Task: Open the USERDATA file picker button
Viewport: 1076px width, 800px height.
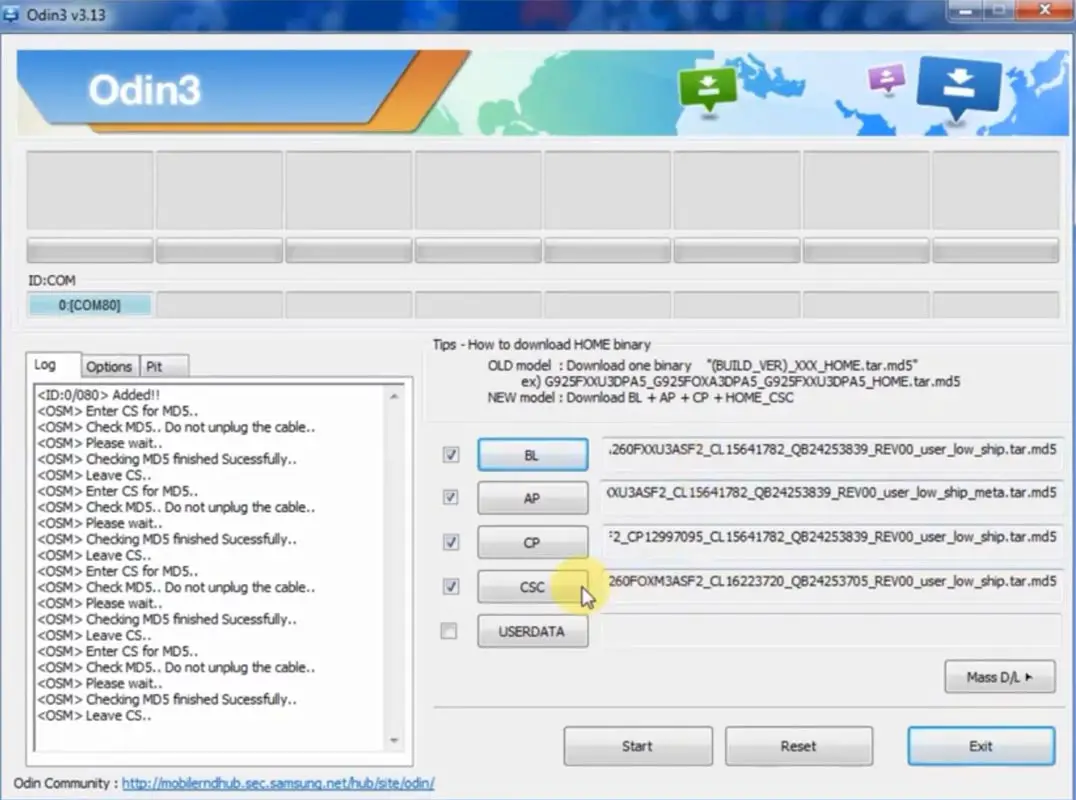Action: pyautogui.click(x=533, y=631)
